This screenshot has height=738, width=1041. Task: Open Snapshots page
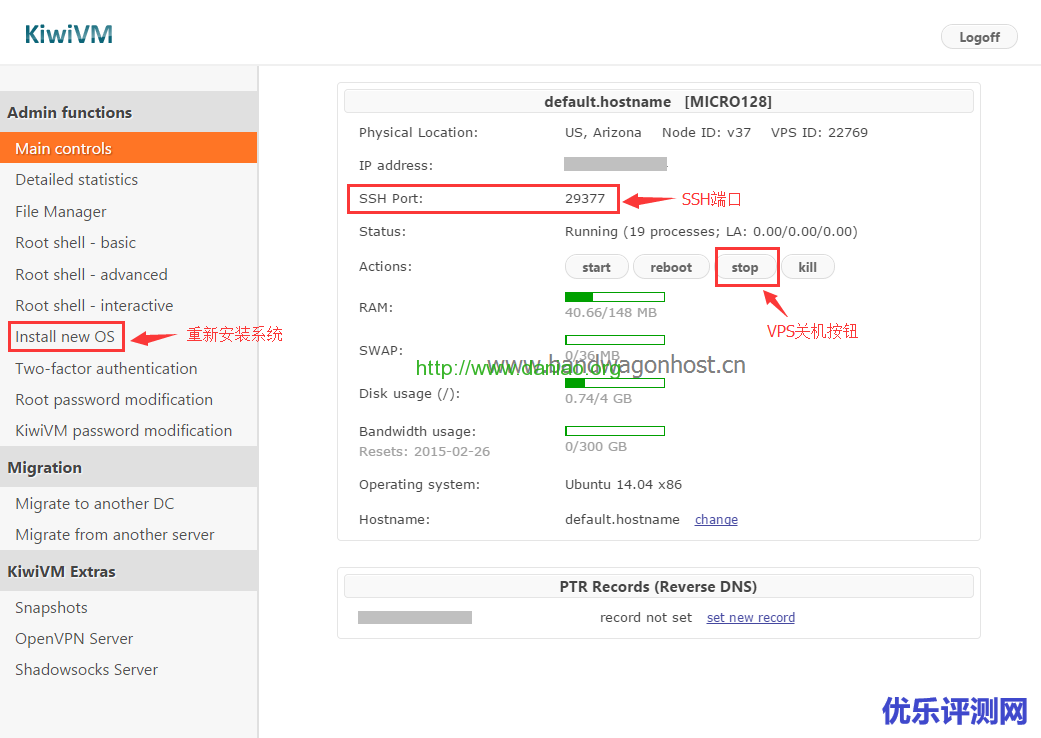(51, 608)
